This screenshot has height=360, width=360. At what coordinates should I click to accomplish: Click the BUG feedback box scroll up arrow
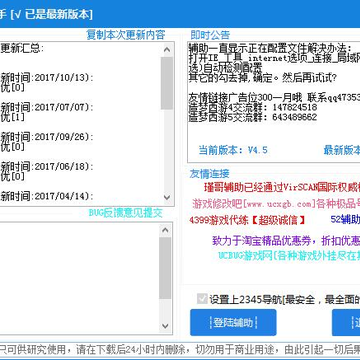[x=166, y=230]
